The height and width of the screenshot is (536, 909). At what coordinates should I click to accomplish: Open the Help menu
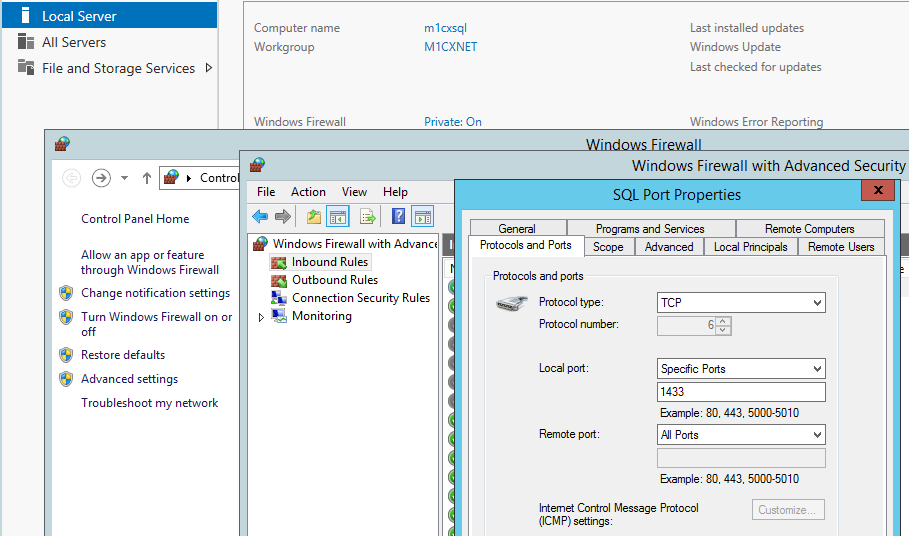point(395,192)
